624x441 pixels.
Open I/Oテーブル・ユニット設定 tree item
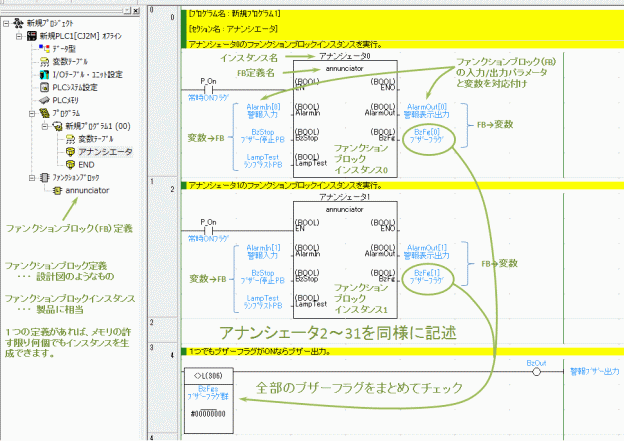(x=88, y=74)
